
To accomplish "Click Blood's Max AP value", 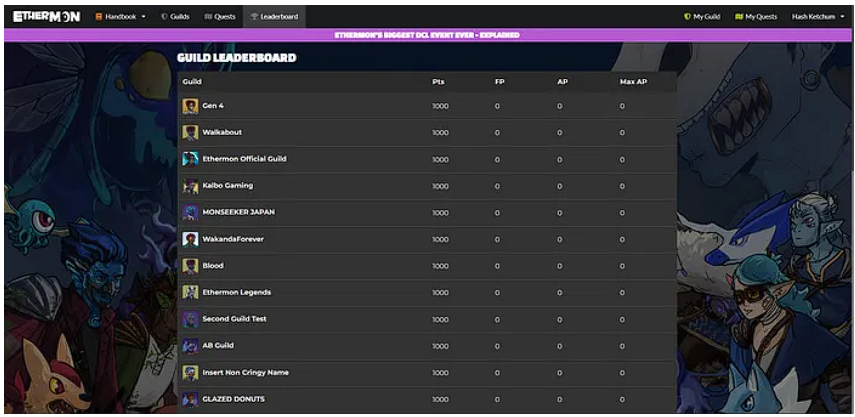I will (x=622, y=267).
